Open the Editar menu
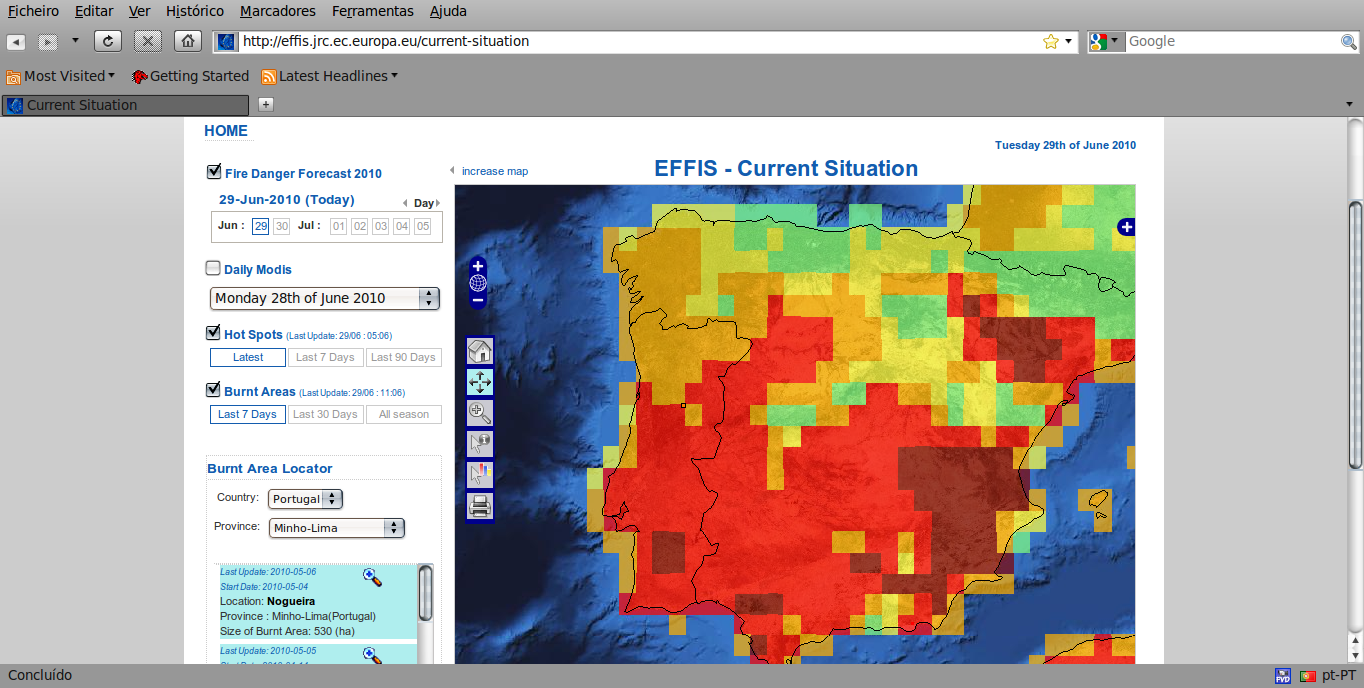Image resolution: width=1364 pixels, height=688 pixels. pyautogui.click(x=94, y=11)
